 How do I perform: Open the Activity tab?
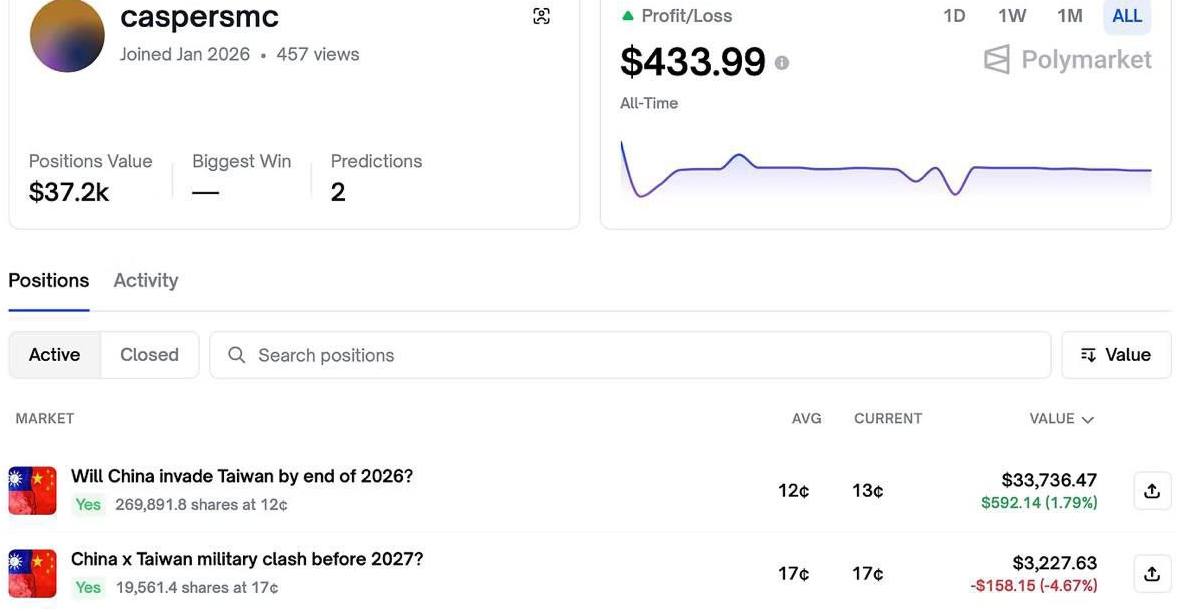(146, 281)
